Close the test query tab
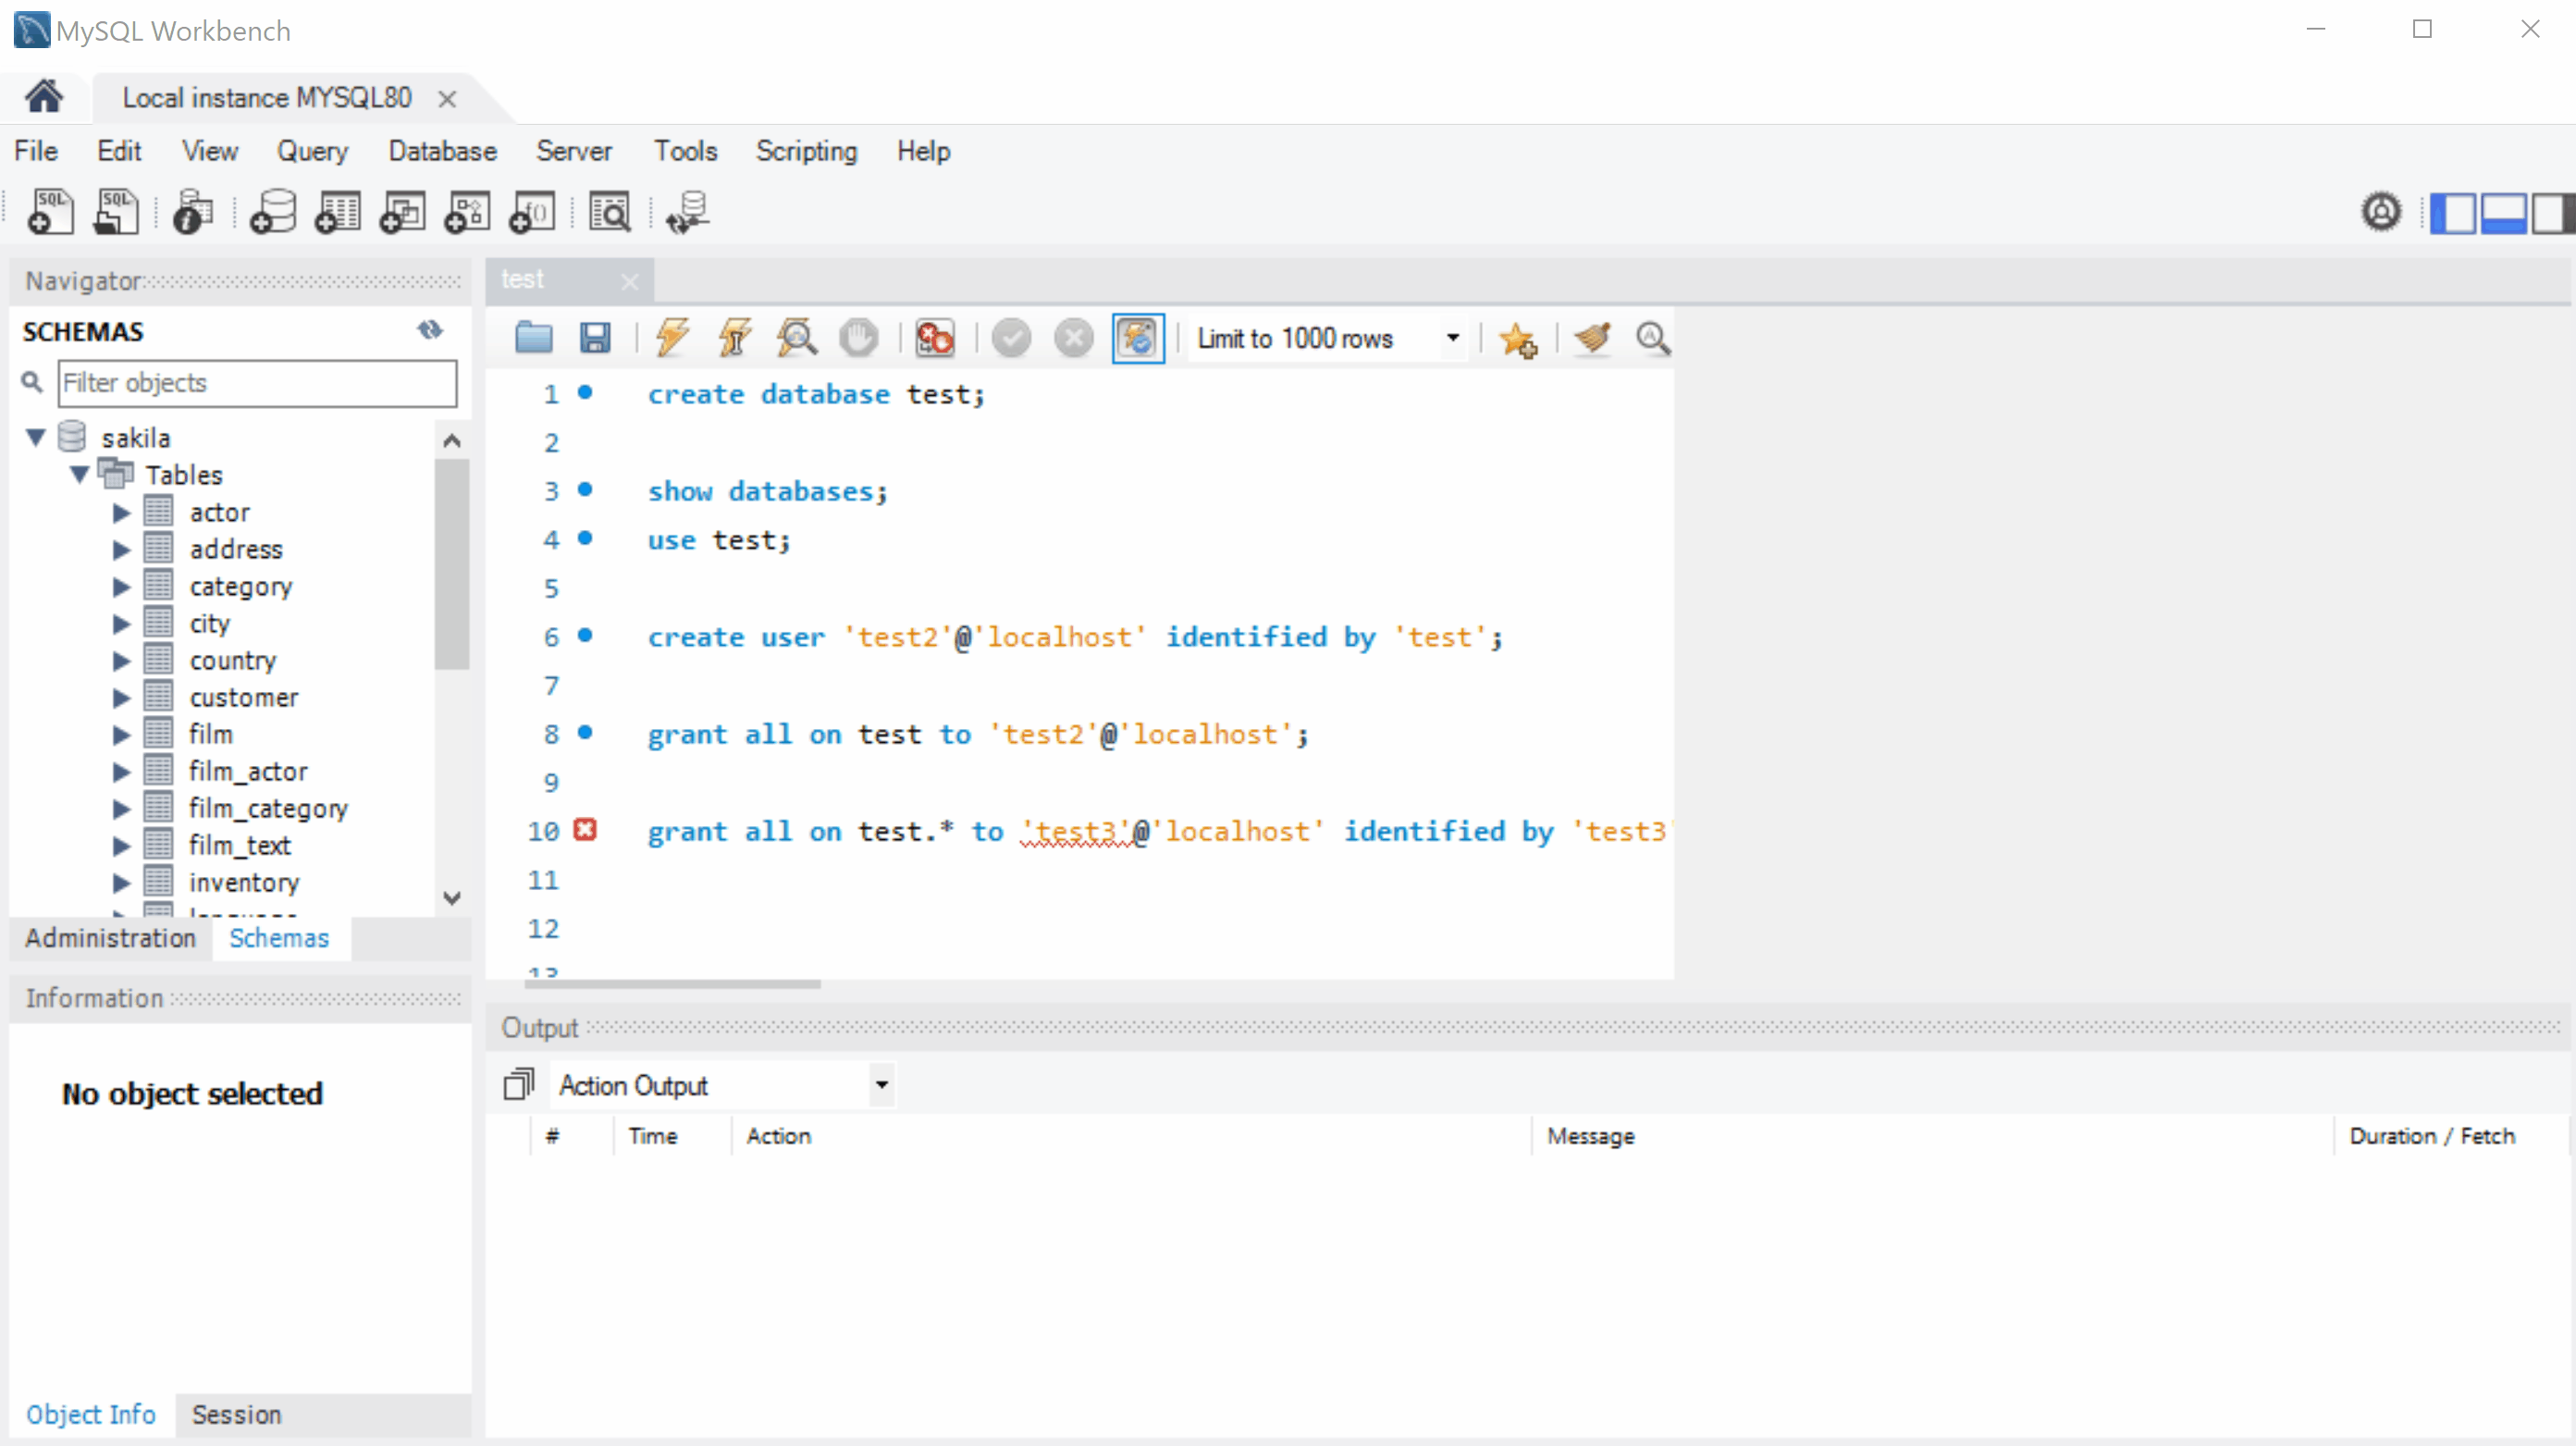Screen dimensions: 2576x1446 tap(629, 281)
